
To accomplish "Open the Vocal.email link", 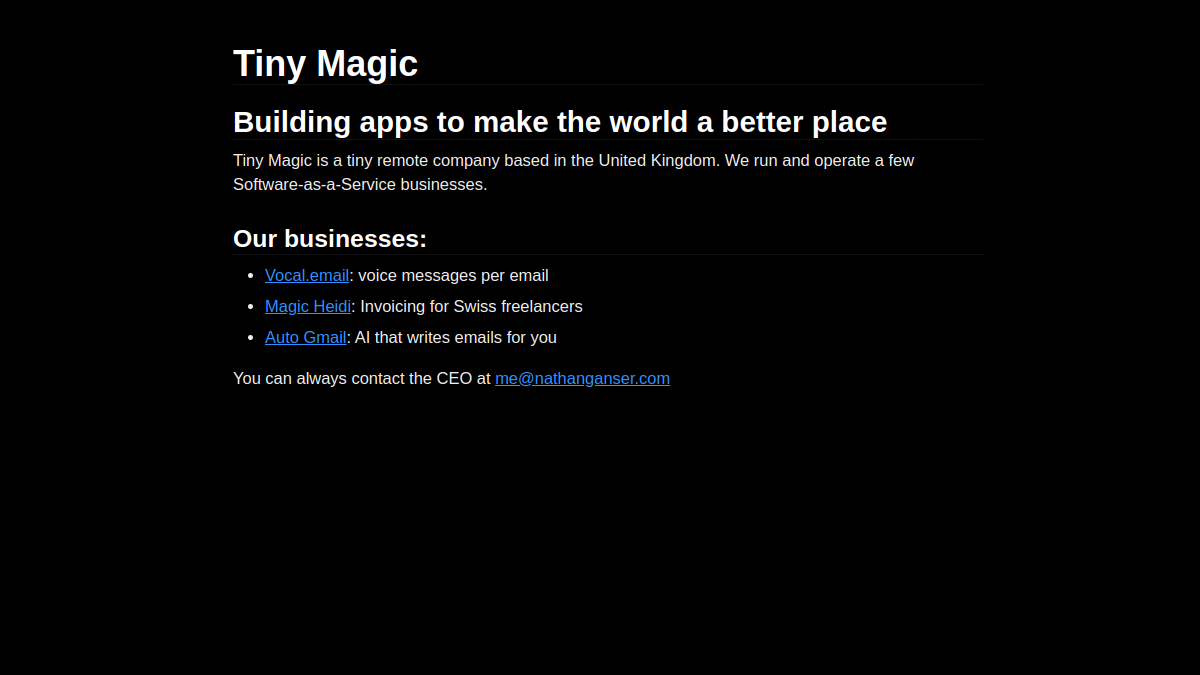I will coord(307,276).
